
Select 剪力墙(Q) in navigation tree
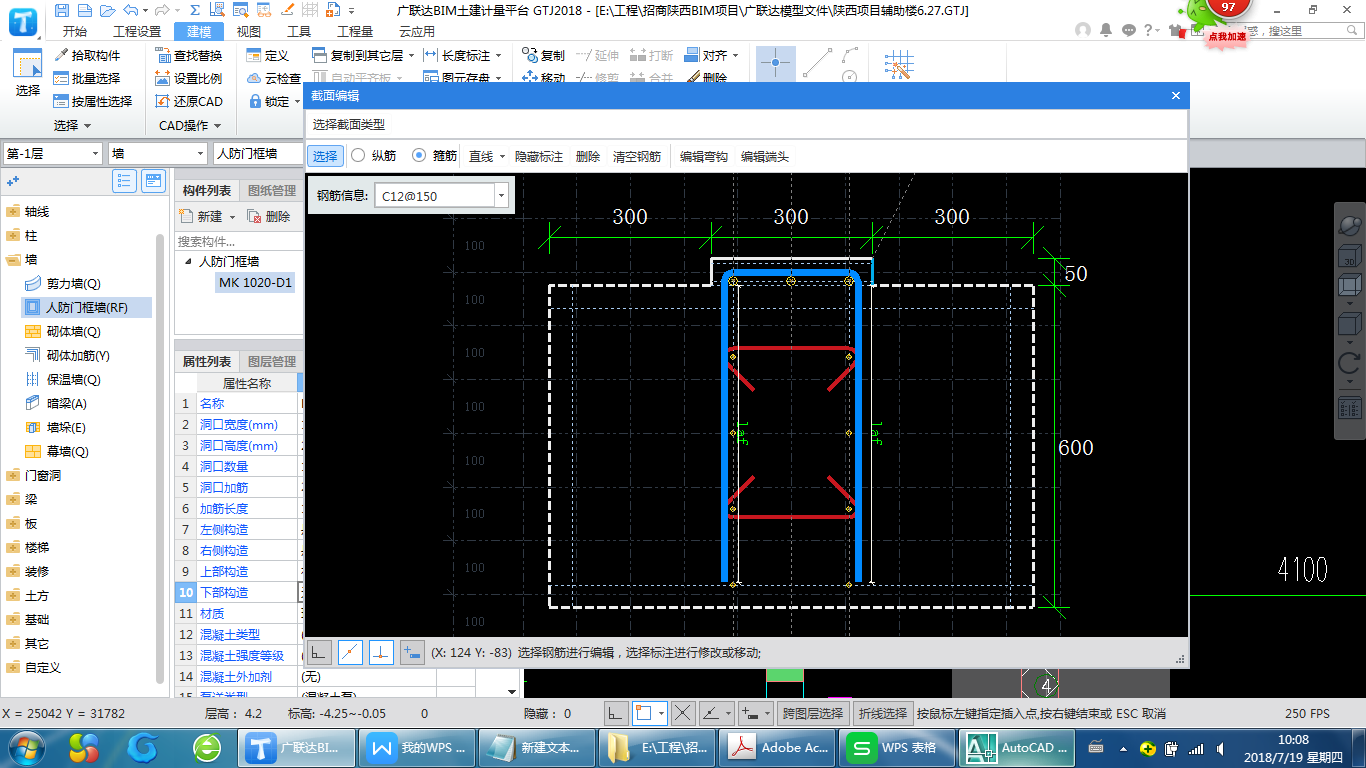[74, 284]
